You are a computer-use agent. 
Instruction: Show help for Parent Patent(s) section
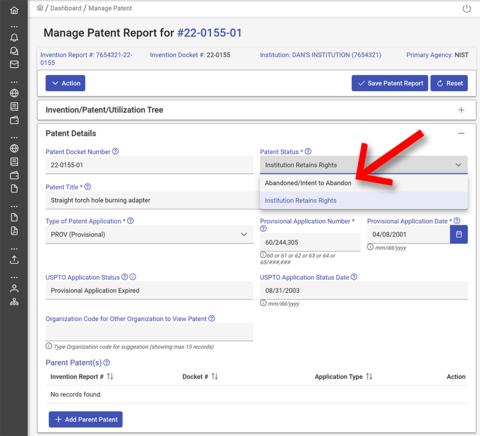tap(107, 362)
